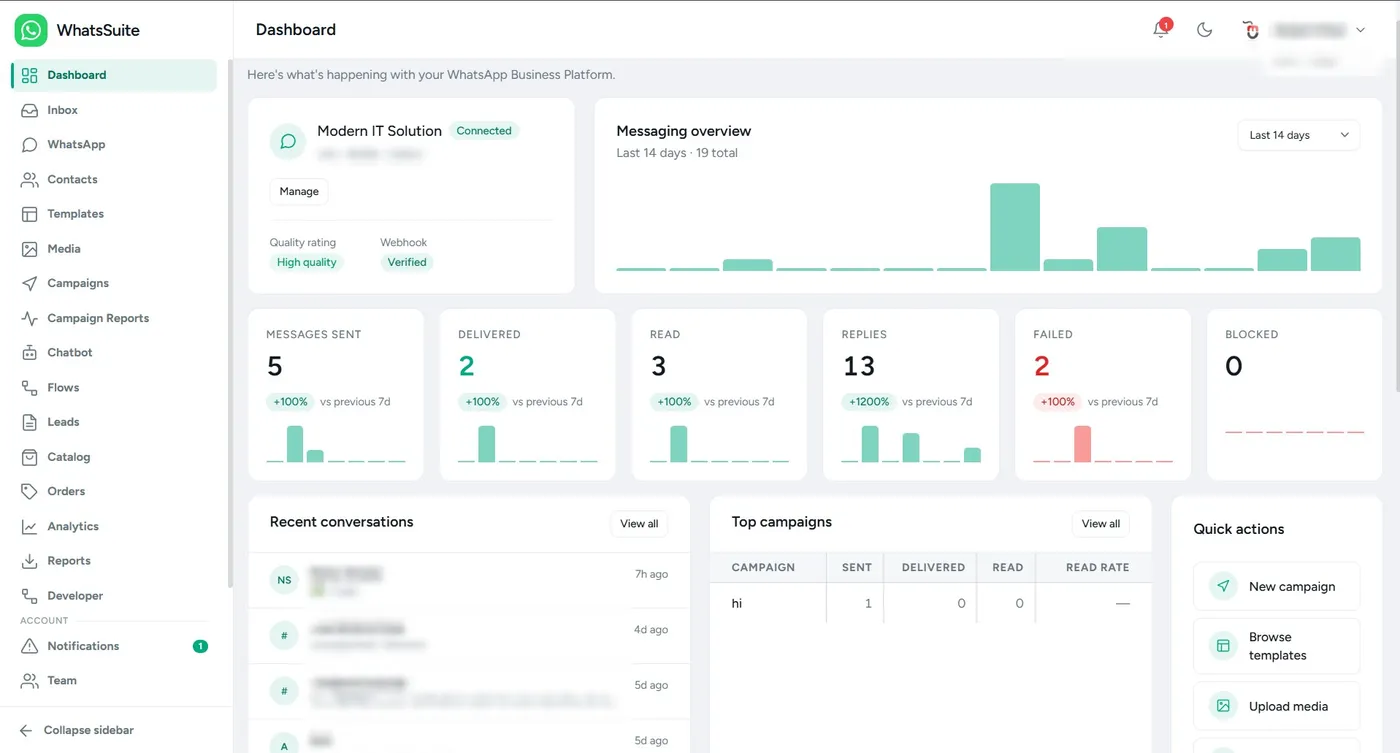Go to Dashboard in the sidebar
This screenshot has width=1400, height=753.
114,75
